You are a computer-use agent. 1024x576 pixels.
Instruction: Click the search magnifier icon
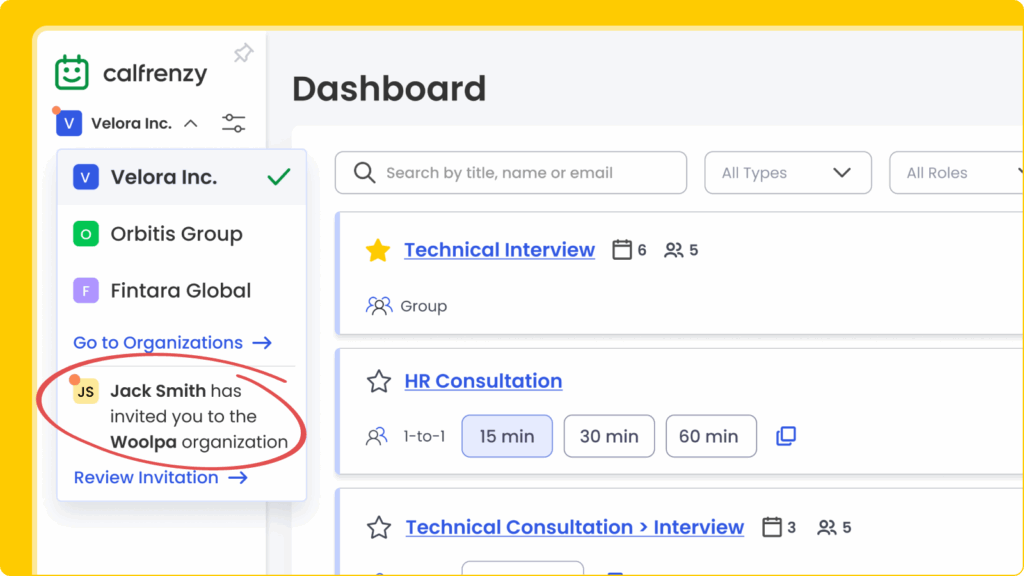click(364, 173)
